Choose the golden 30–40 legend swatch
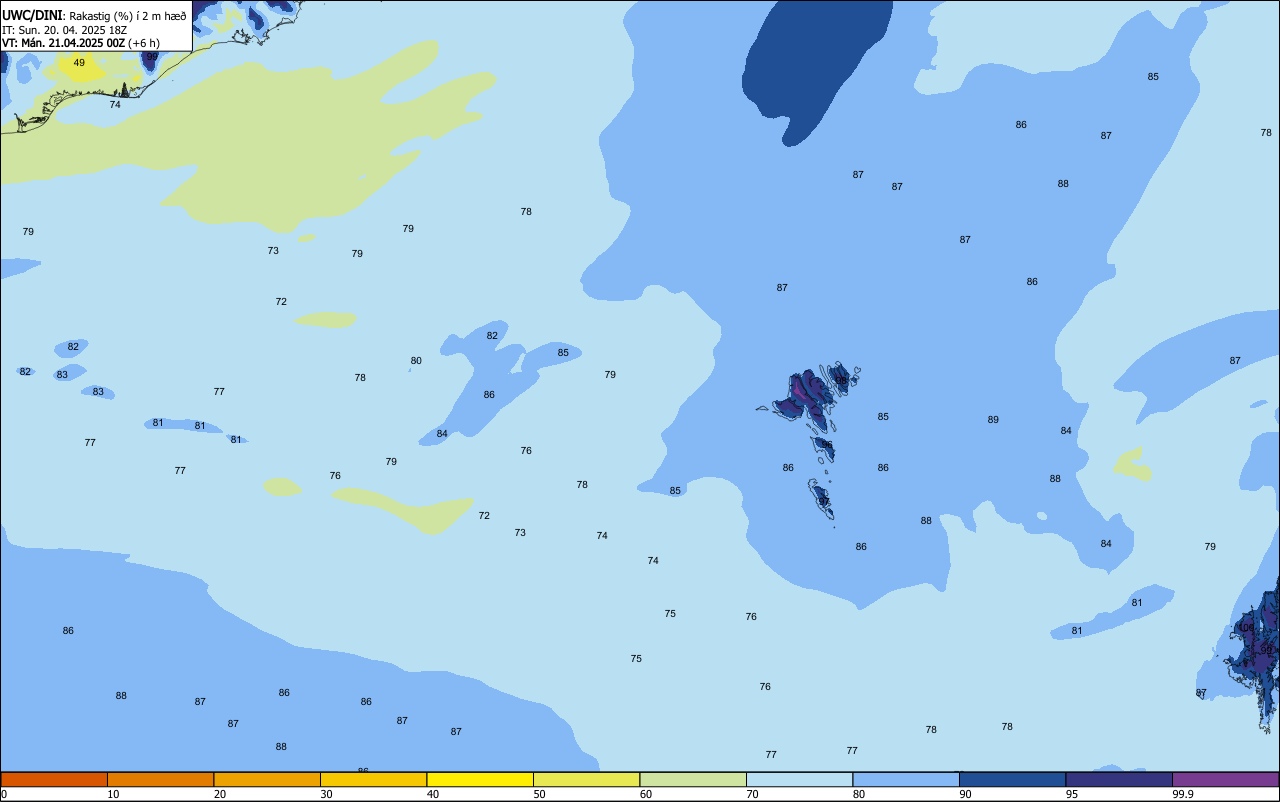The width and height of the screenshot is (1280, 802). pos(373,779)
